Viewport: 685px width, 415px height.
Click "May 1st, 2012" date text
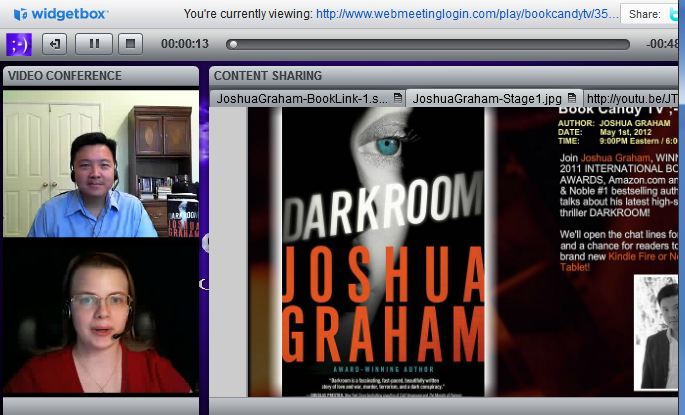626,132
